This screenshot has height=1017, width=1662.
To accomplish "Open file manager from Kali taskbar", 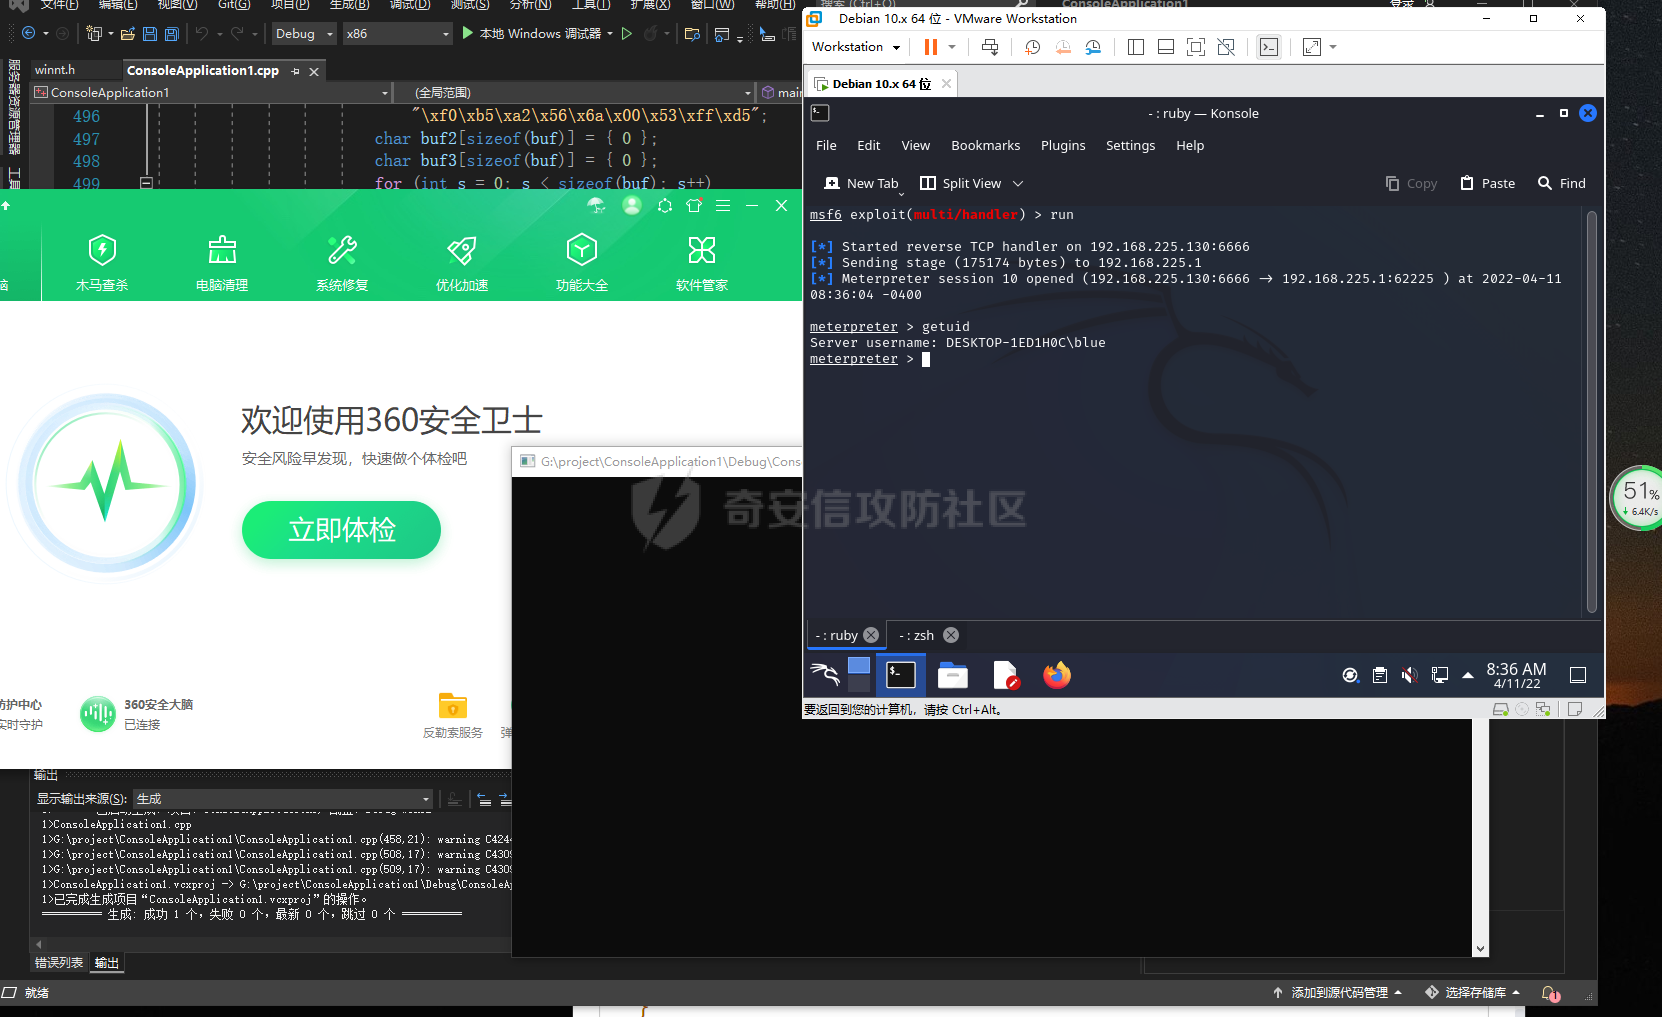I will (x=953, y=676).
